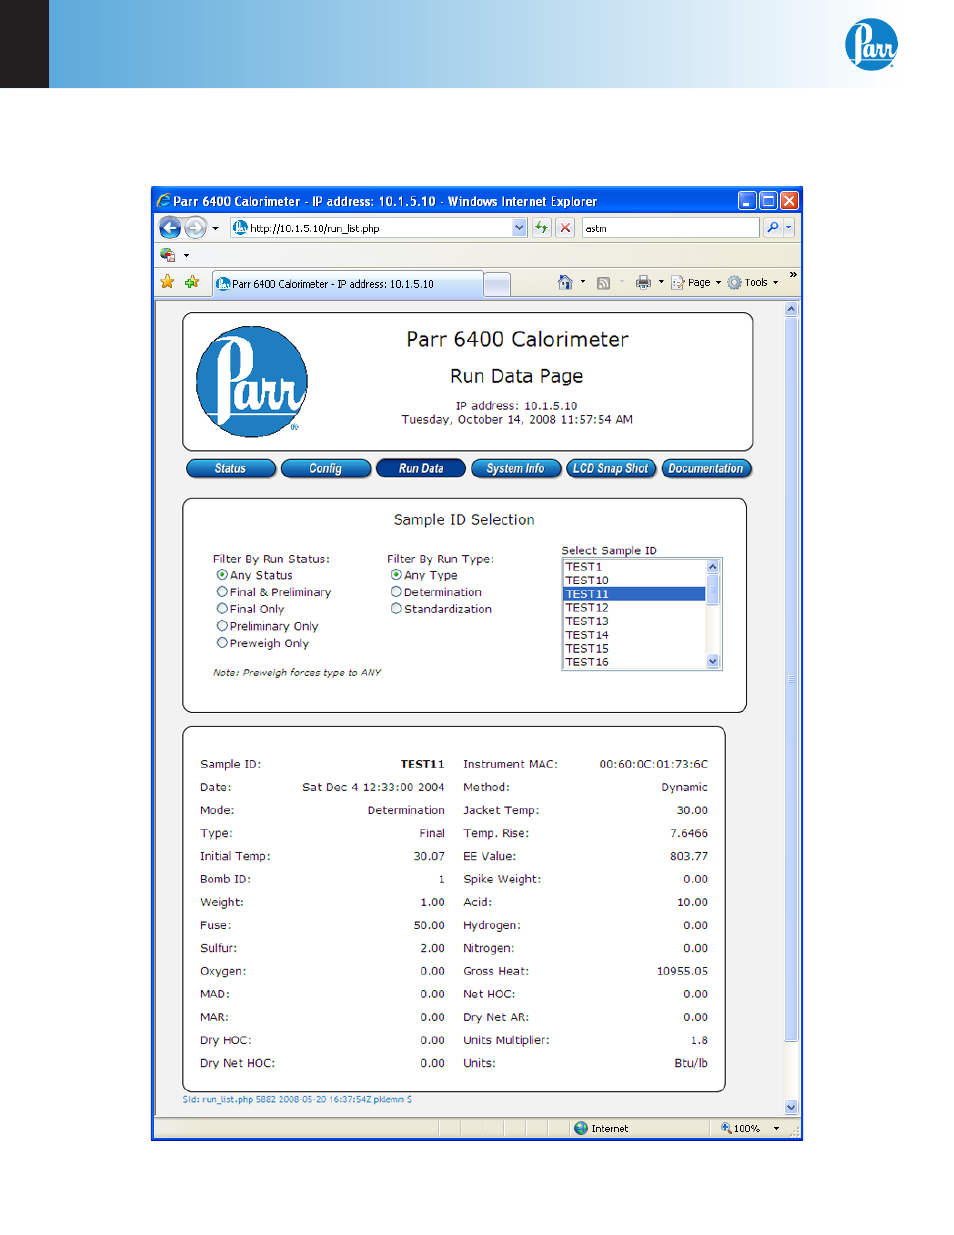Click Sample ID list scroll down arrow
Image resolution: width=954 pixels, height=1235 pixels.
tap(713, 661)
